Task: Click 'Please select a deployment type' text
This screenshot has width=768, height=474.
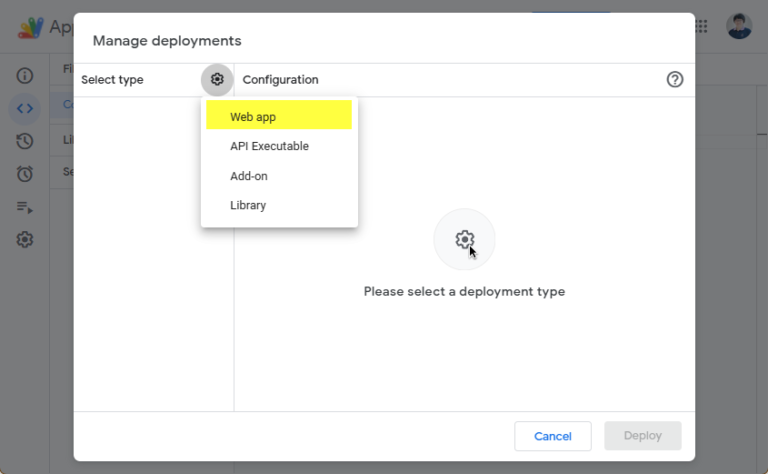Action: (x=464, y=291)
